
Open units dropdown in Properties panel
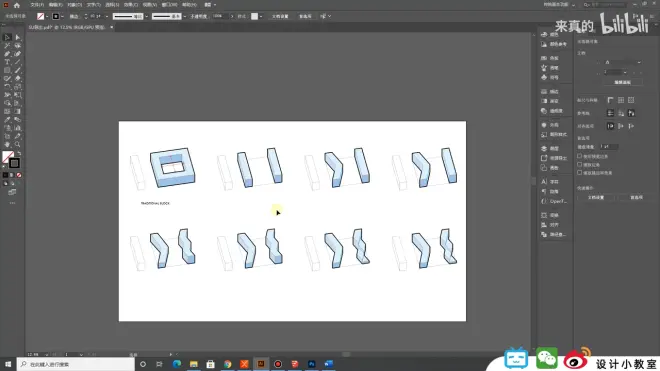tap(622, 62)
